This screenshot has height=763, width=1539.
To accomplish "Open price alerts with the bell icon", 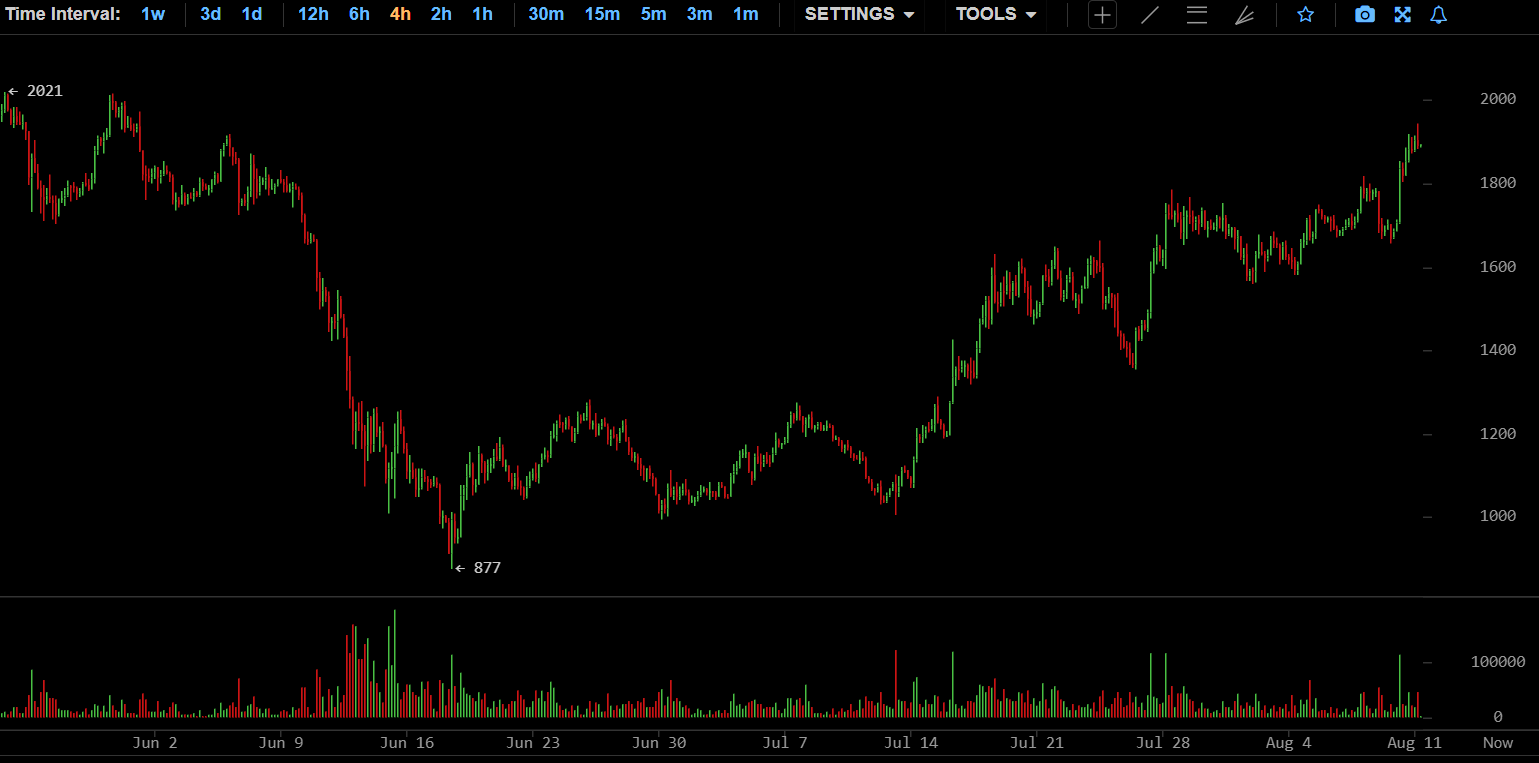I will point(1438,15).
